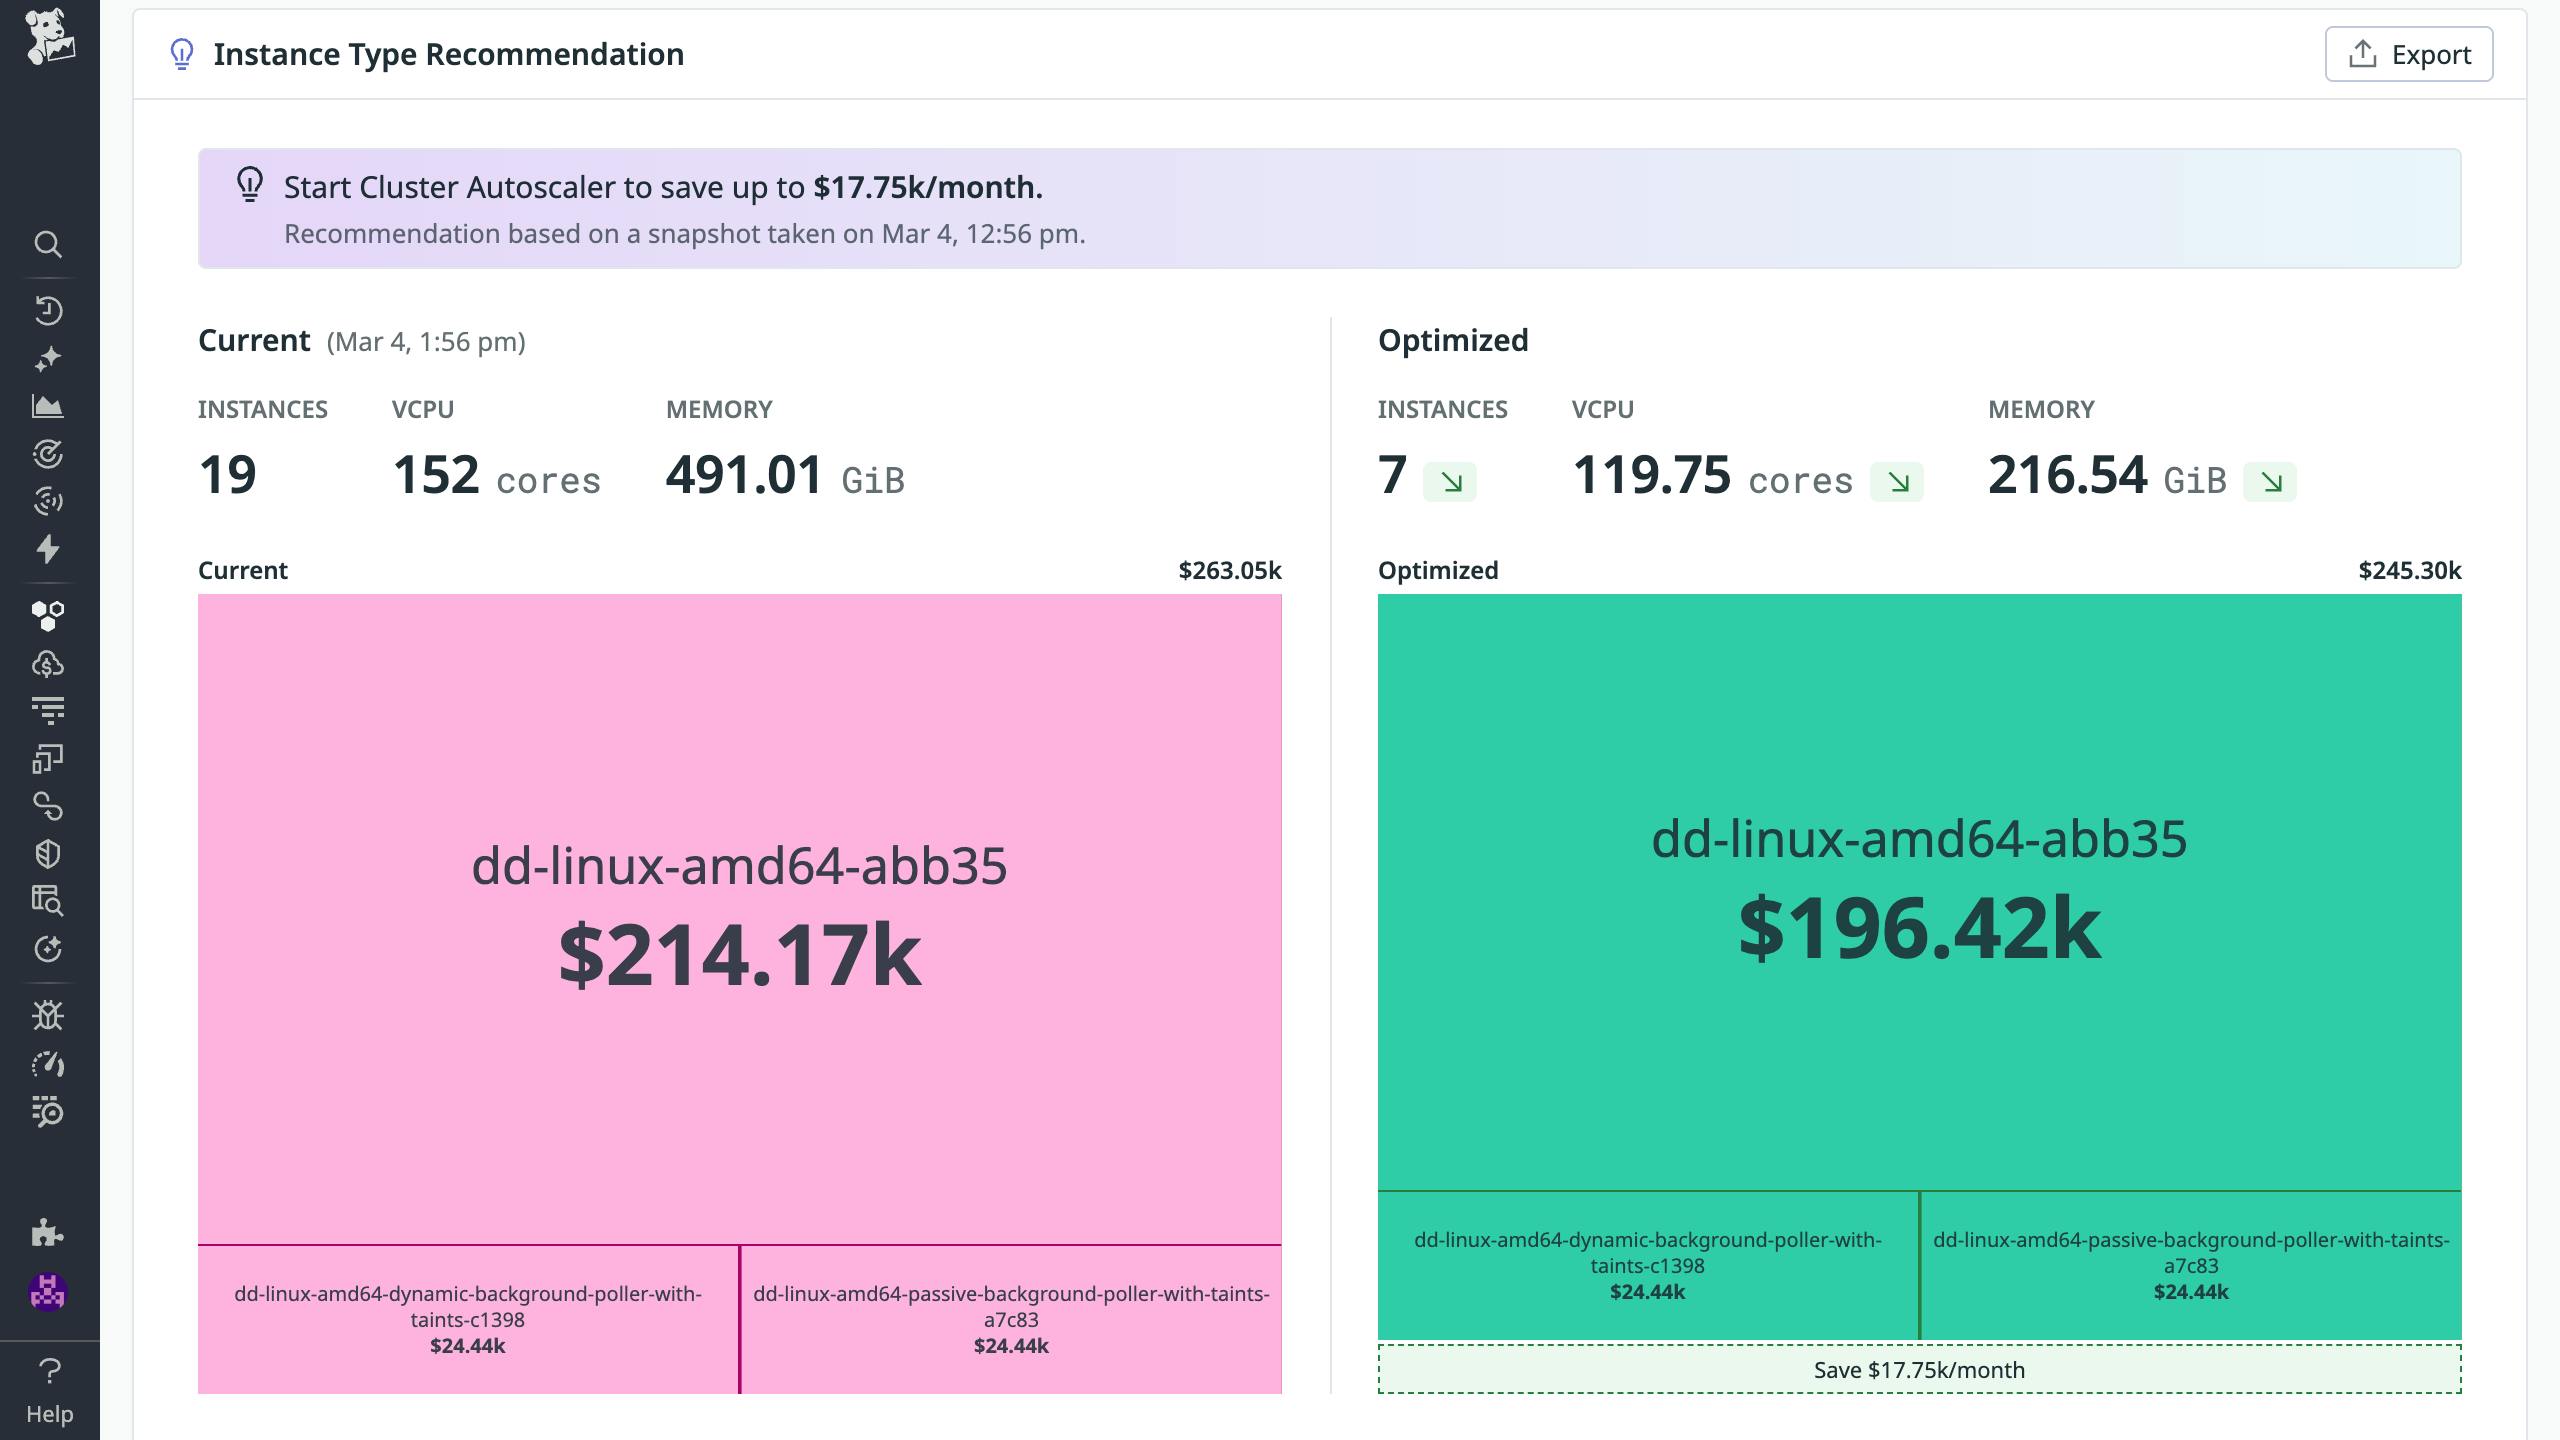Open the Events lightning bolt icon

[49, 551]
